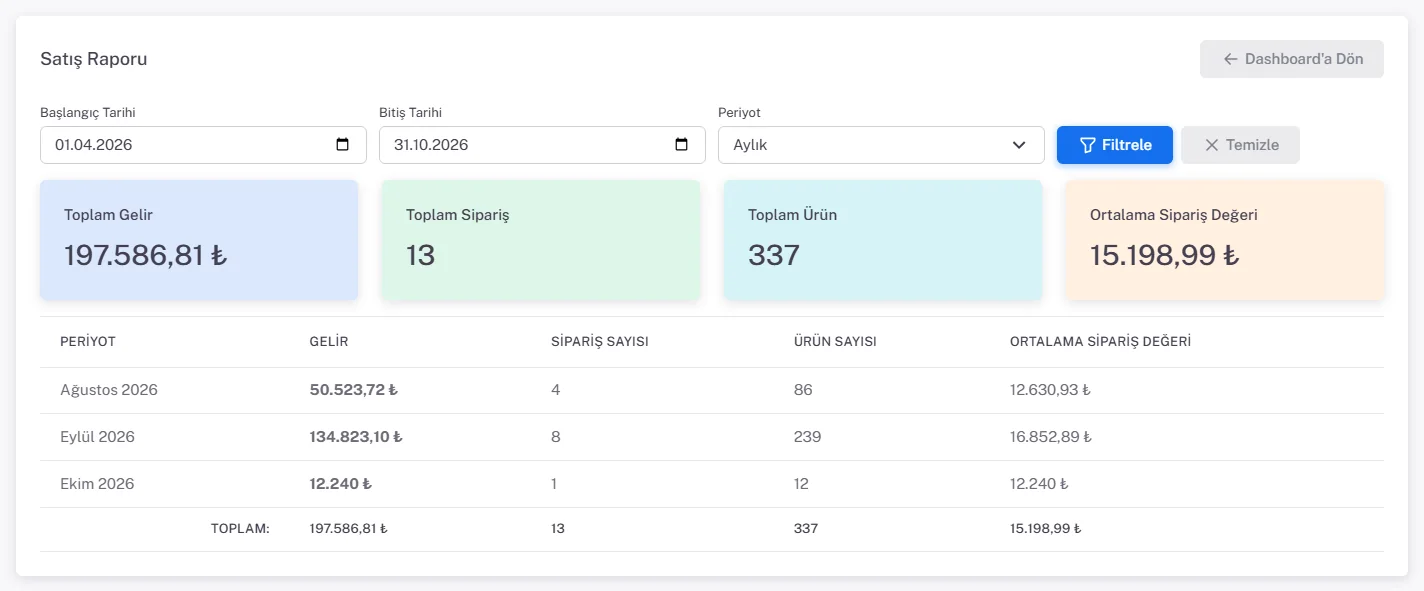
Task: Open the Başlangıç Tarihi calendar picker icon
Action: [342, 145]
